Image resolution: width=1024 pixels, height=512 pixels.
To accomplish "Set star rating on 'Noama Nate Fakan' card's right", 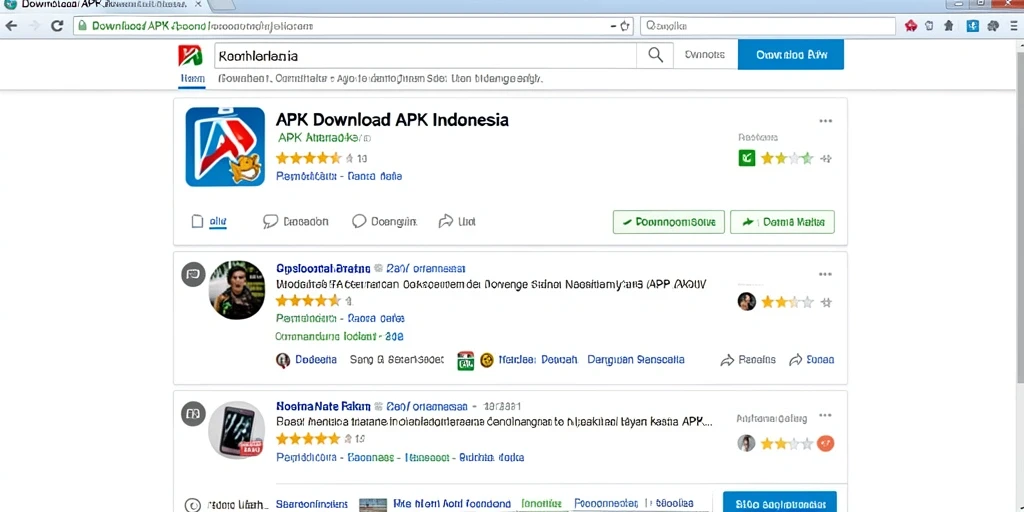I will (x=786, y=443).
